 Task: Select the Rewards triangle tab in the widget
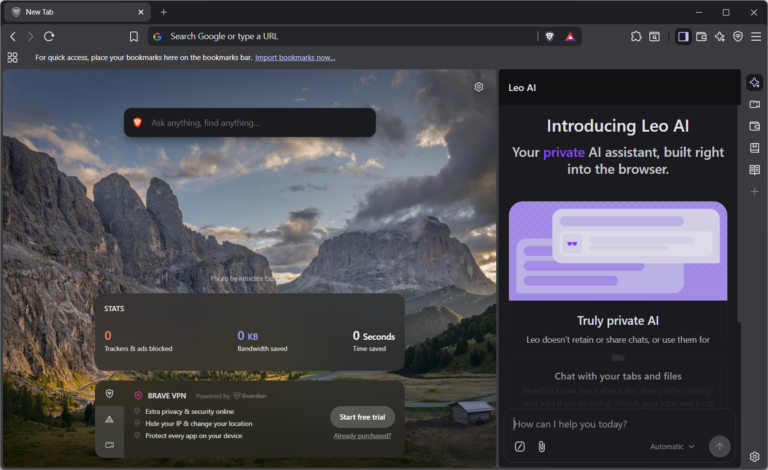(110, 419)
